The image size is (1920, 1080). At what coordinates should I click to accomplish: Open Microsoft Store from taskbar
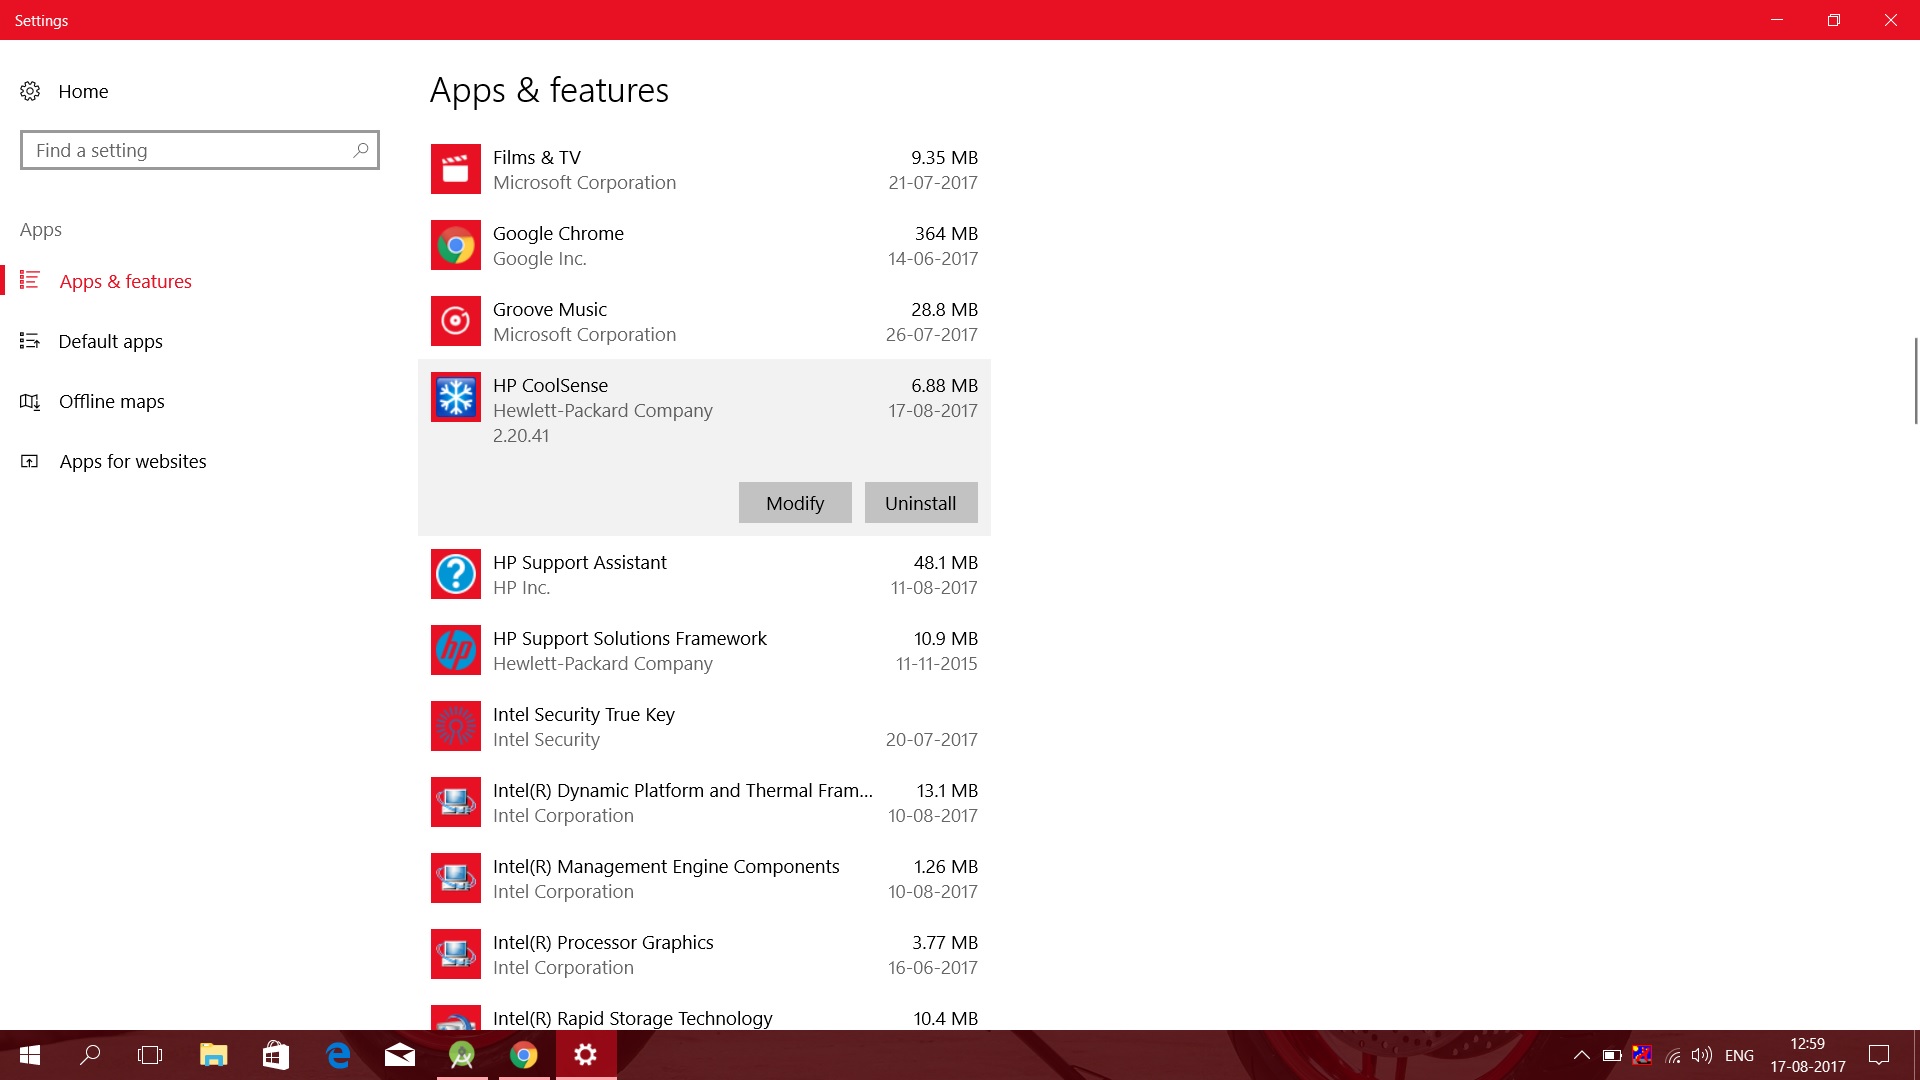click(x=275, y=1055)
